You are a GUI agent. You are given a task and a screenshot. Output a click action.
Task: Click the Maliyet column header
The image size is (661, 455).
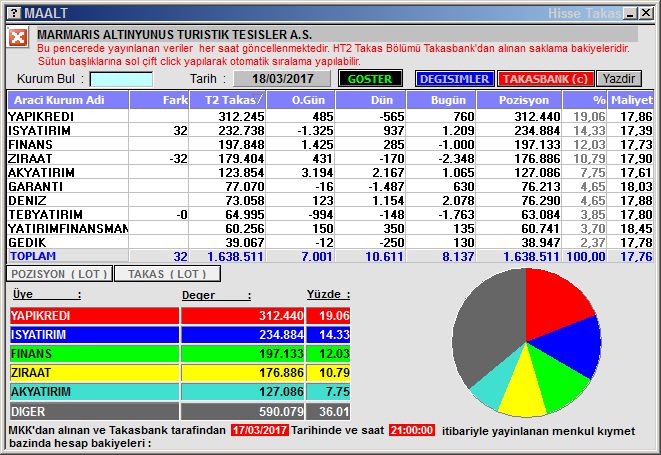point(631,100)
